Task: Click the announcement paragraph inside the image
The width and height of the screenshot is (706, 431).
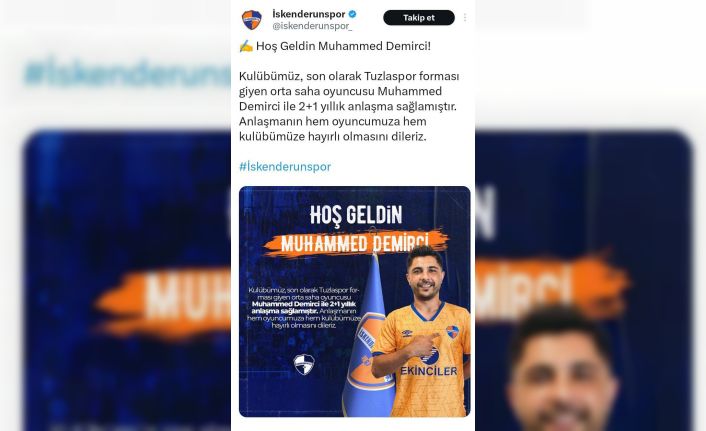Action: point(304,307)
